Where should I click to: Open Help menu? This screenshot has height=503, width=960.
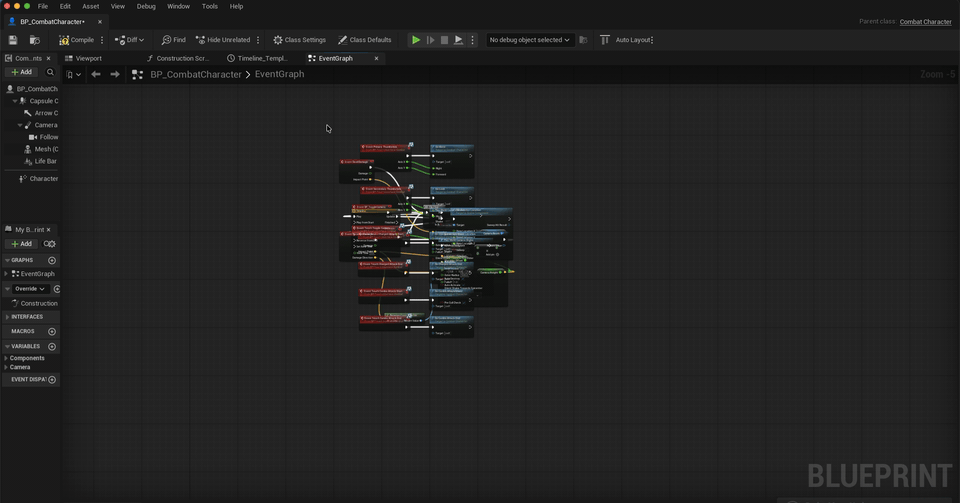(236, 6)
